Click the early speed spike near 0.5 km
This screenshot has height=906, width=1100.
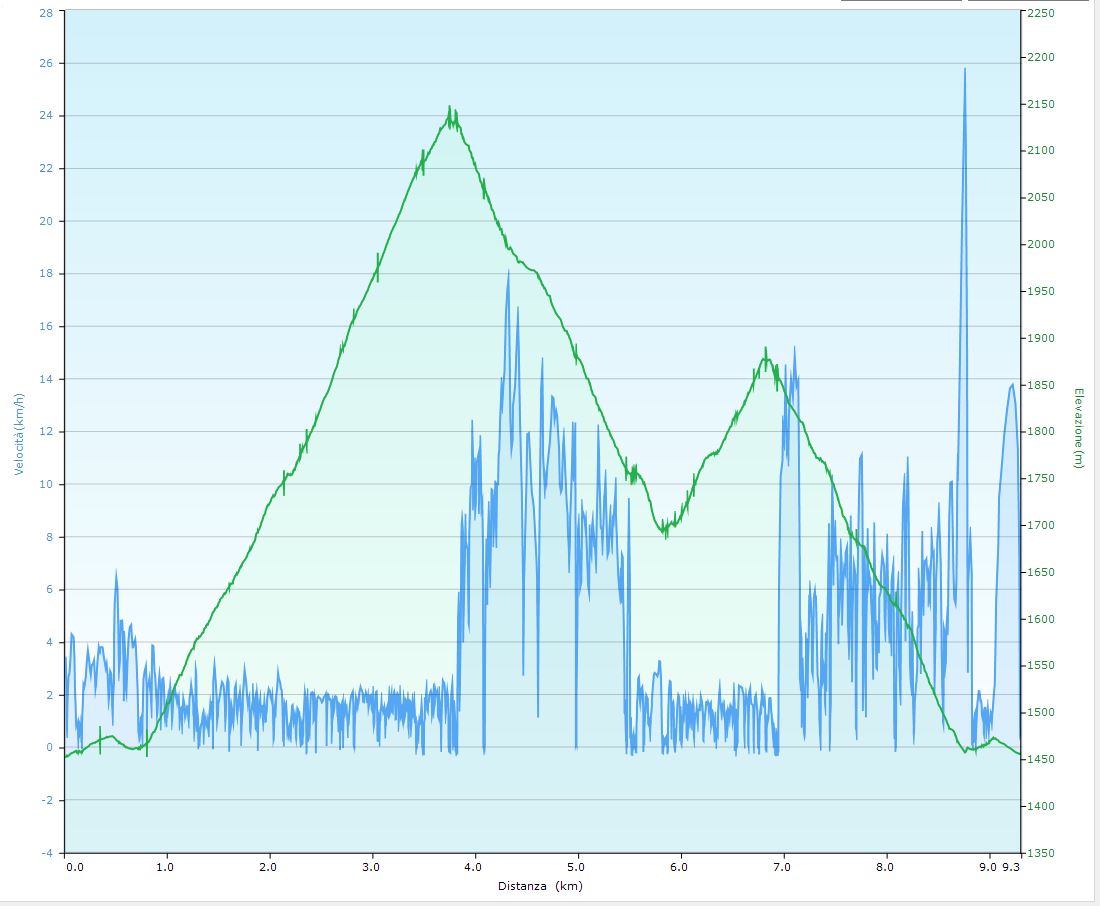coord(116,572)
